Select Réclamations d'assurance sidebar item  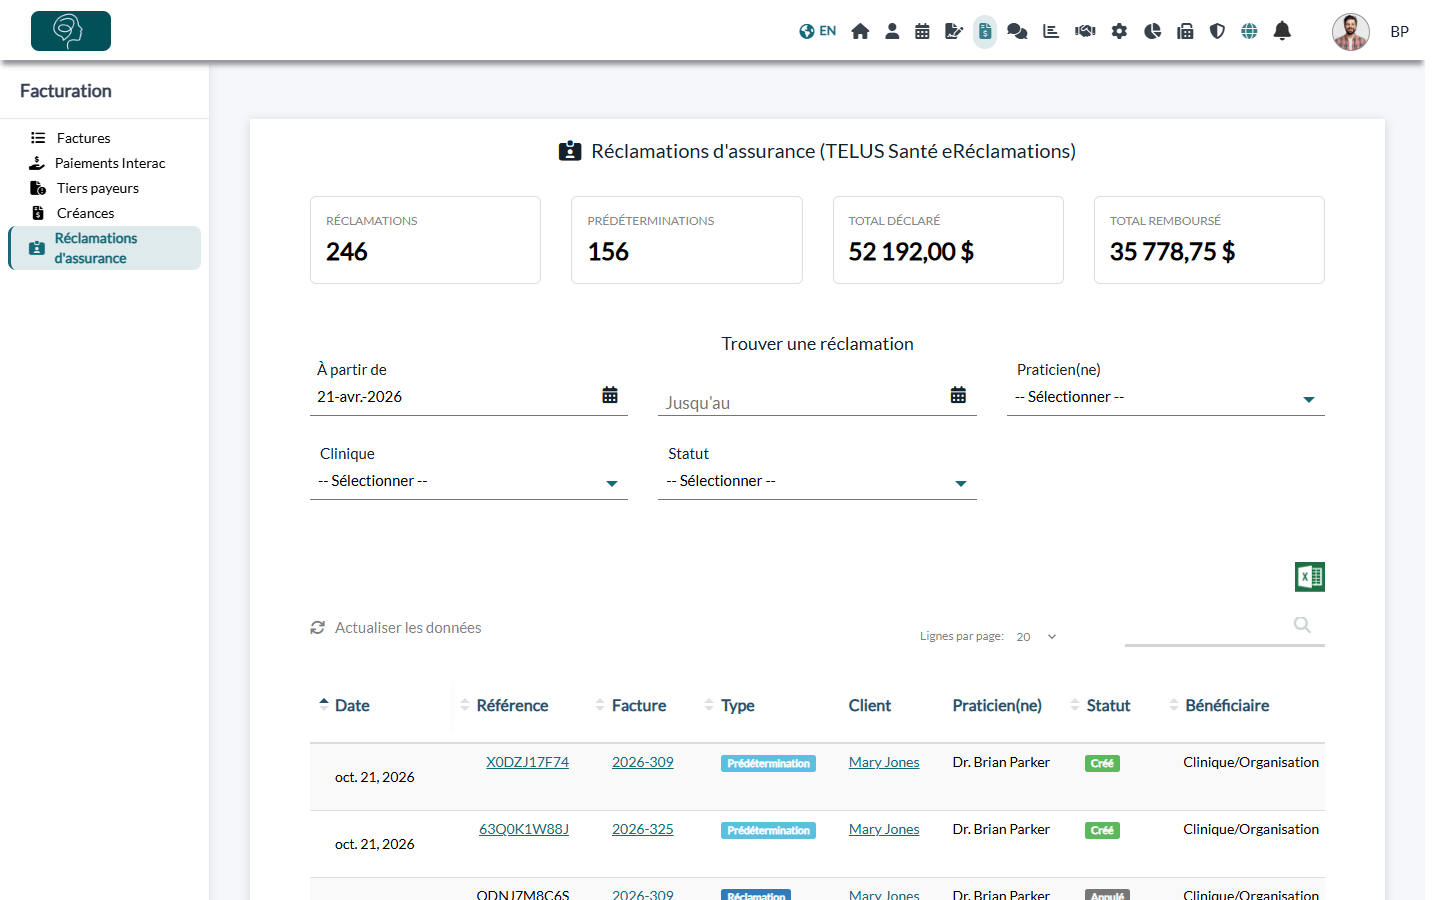click(x=105, y=248)
